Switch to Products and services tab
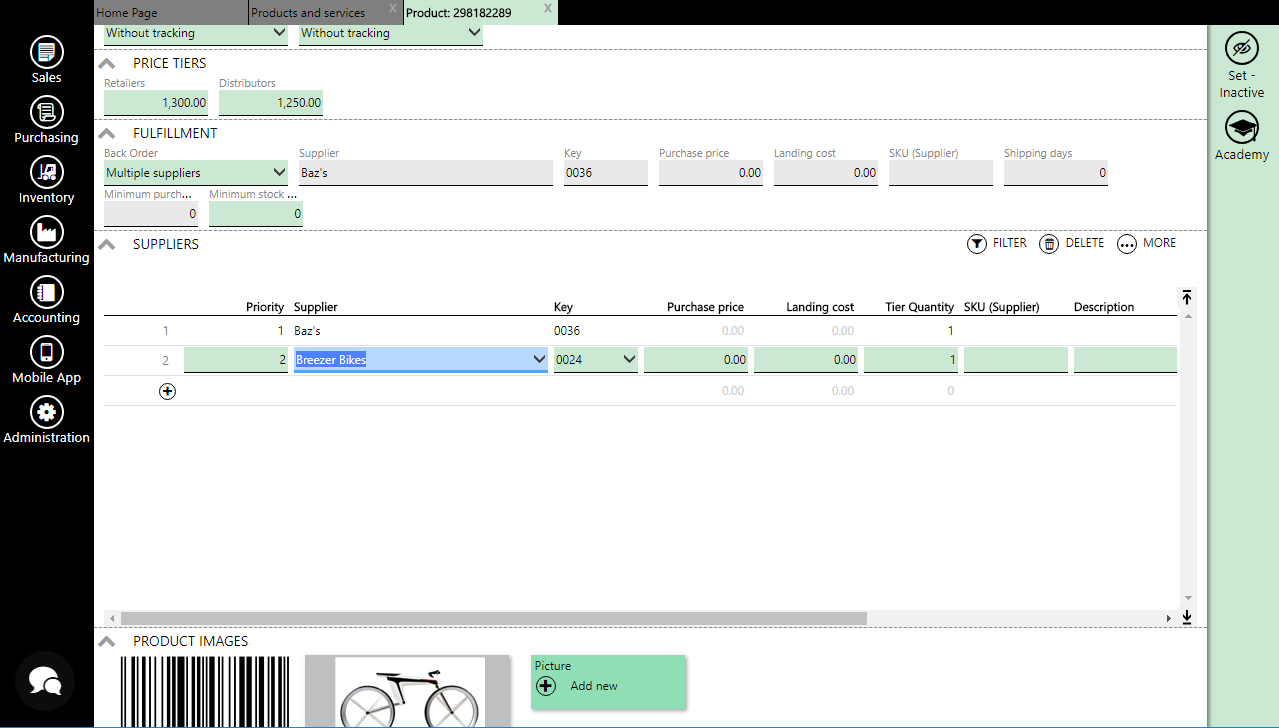The image size is (1279, 728). click(308, 13)
